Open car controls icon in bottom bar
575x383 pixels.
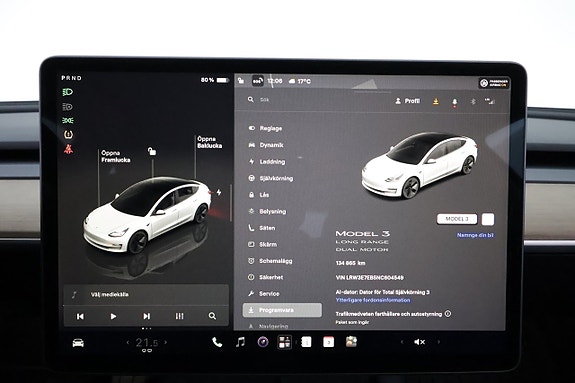point(78,343)
